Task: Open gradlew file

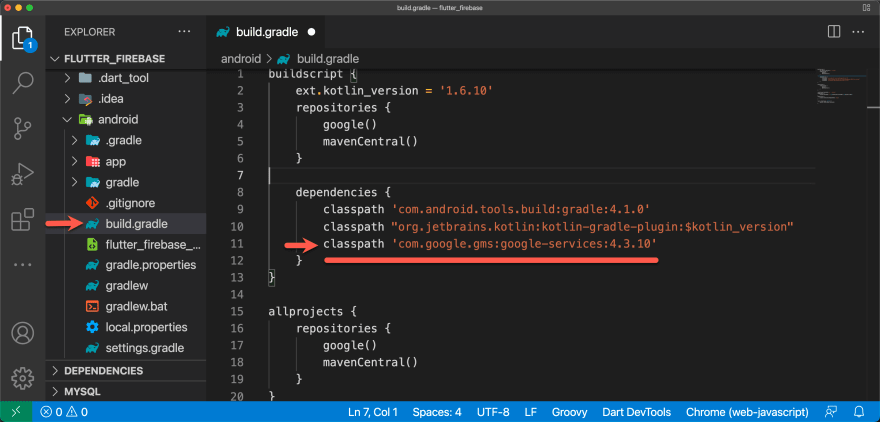Action: tap(126, 286)
